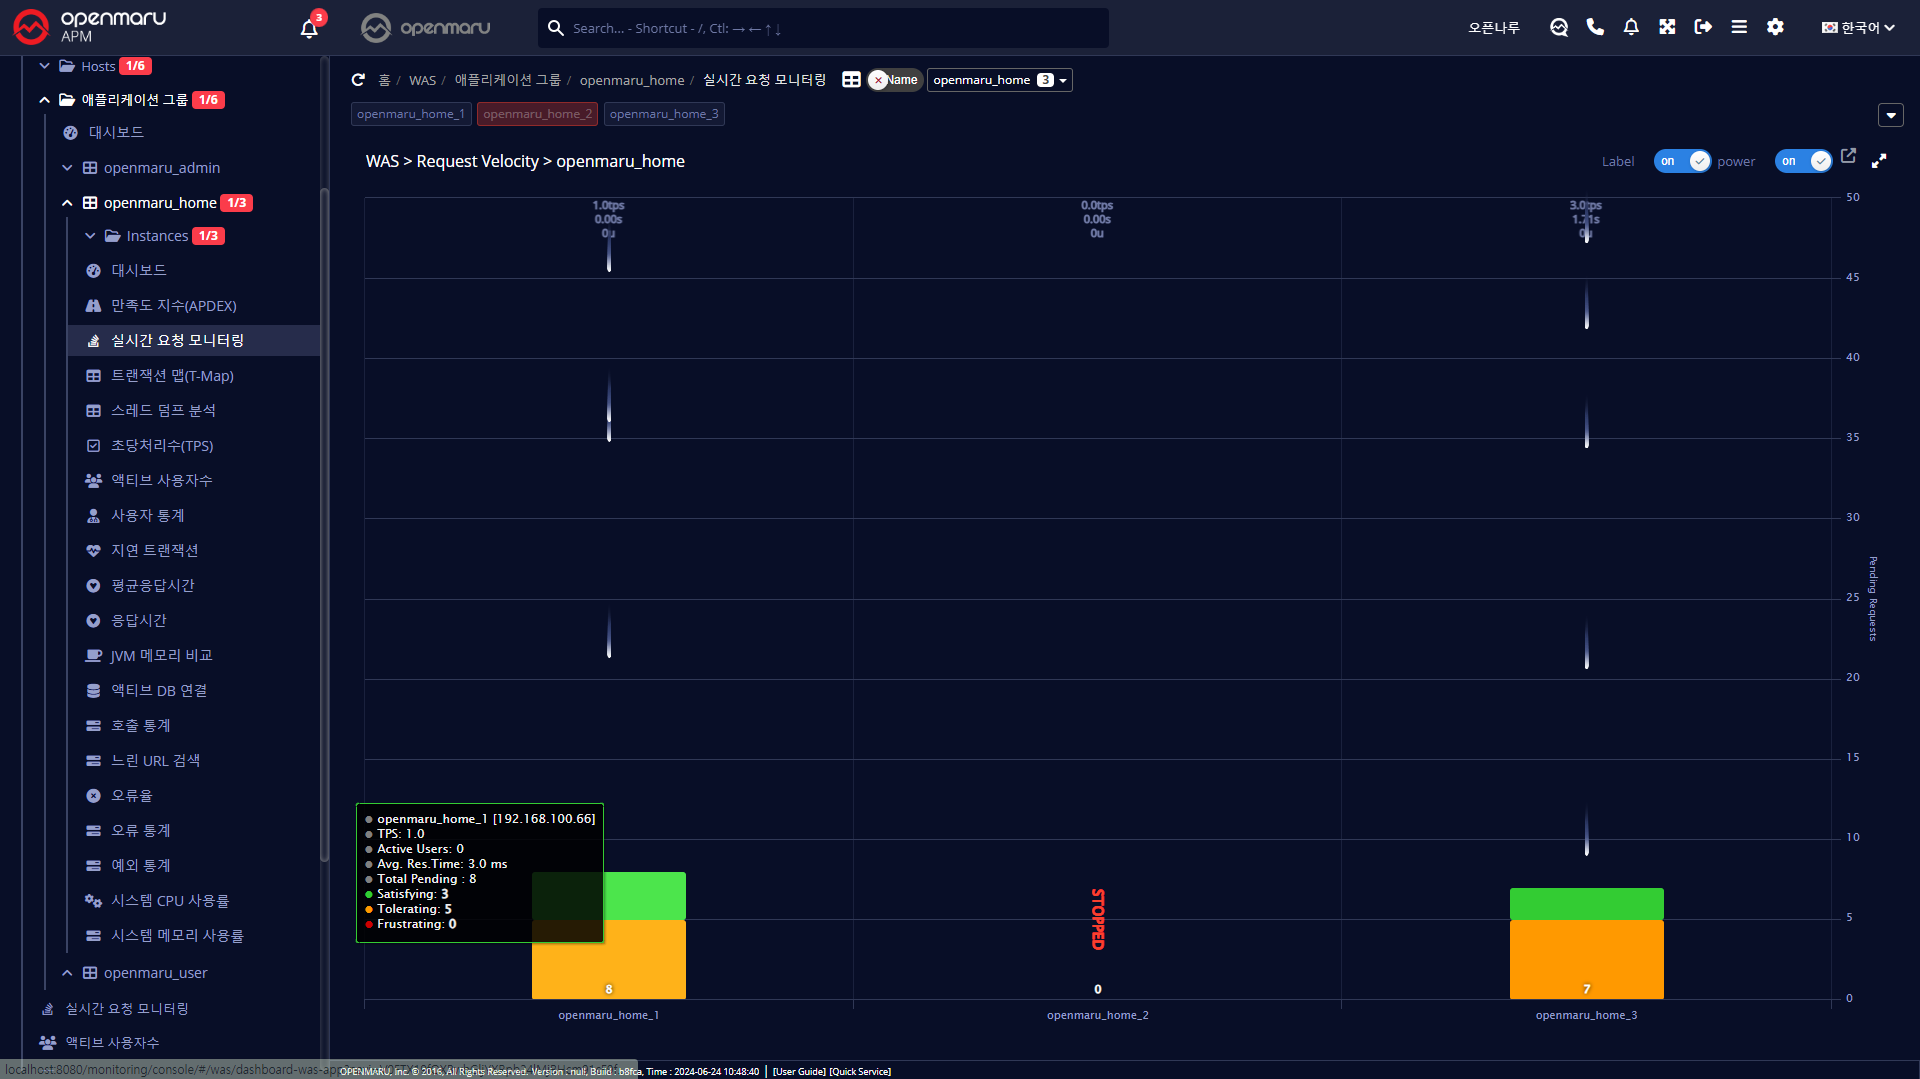
Task: Toggle the power switch off
Action: 1803,161
